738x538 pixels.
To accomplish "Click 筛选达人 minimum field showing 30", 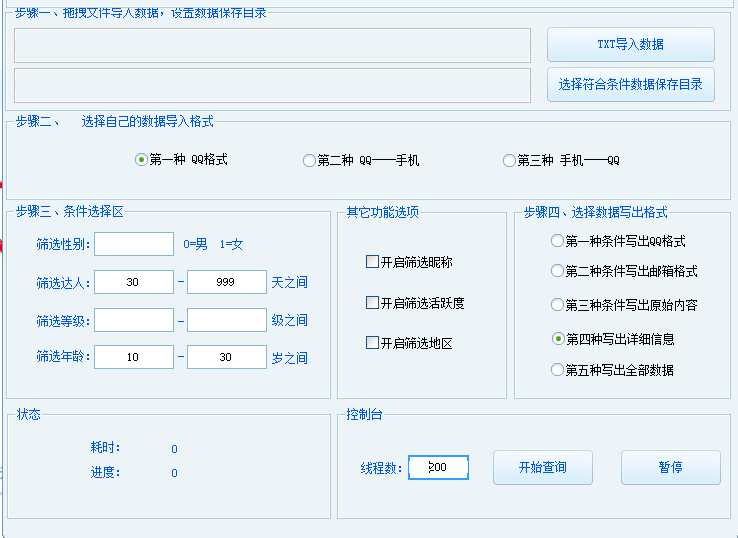I will (x=134, y=282).
